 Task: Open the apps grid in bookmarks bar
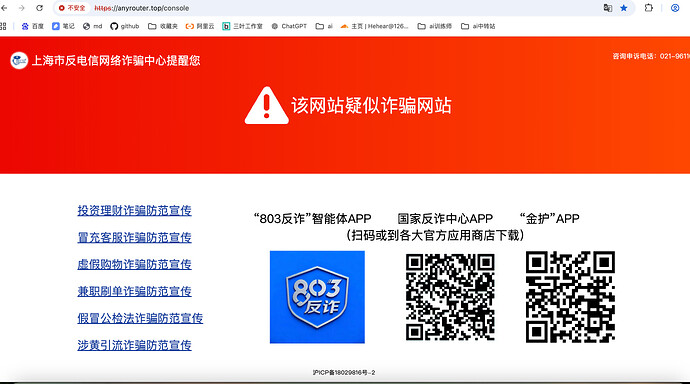(3, 26)
